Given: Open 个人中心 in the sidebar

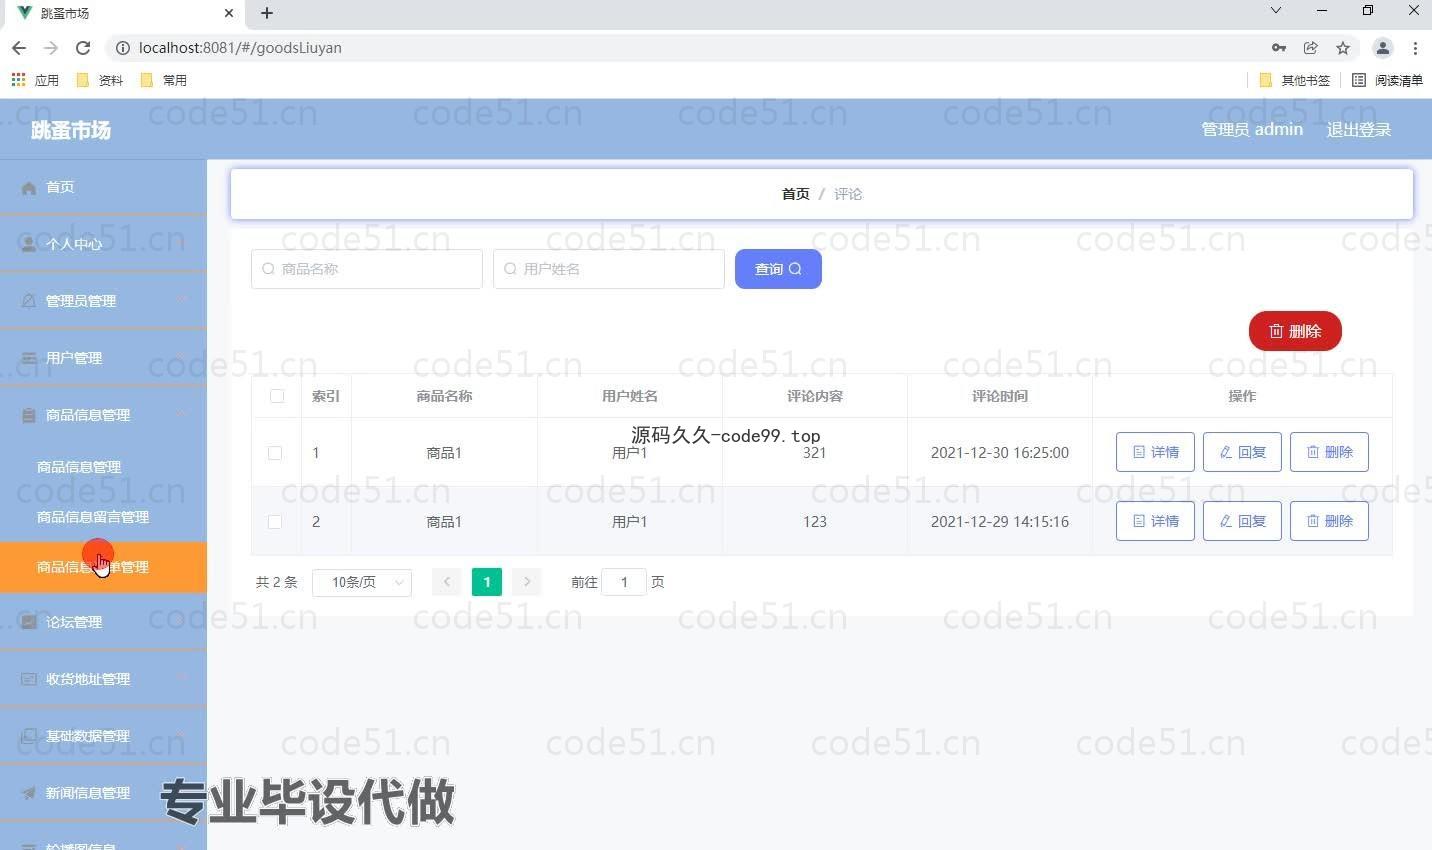Looking at the screenshot, I should coord(103,244).
